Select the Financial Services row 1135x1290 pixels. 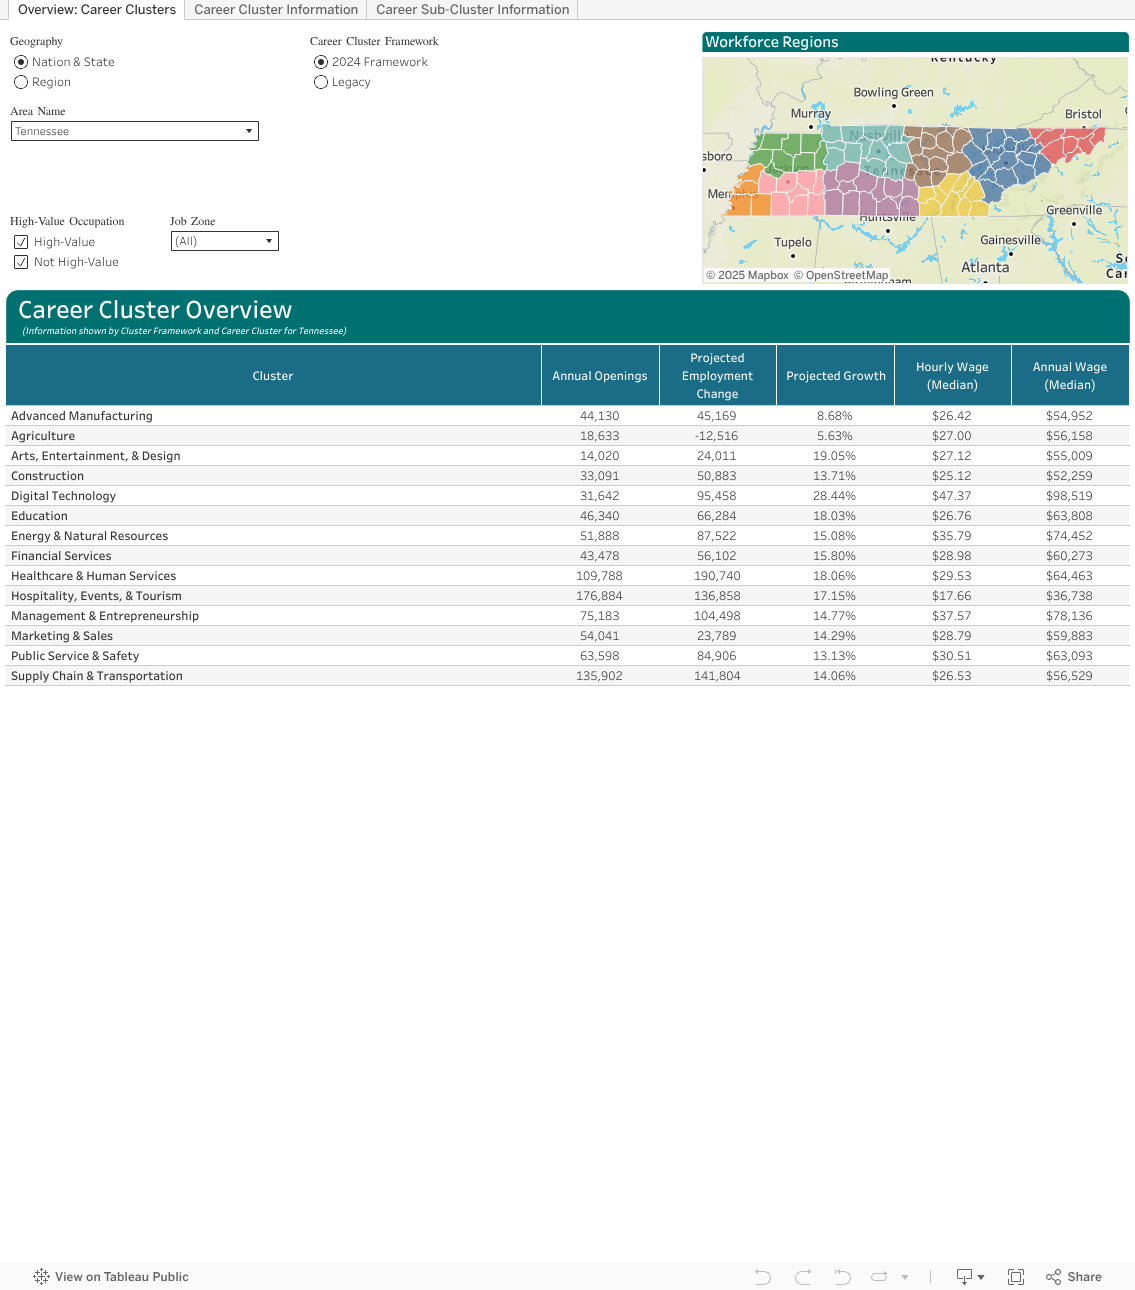[x=567, y=556]
